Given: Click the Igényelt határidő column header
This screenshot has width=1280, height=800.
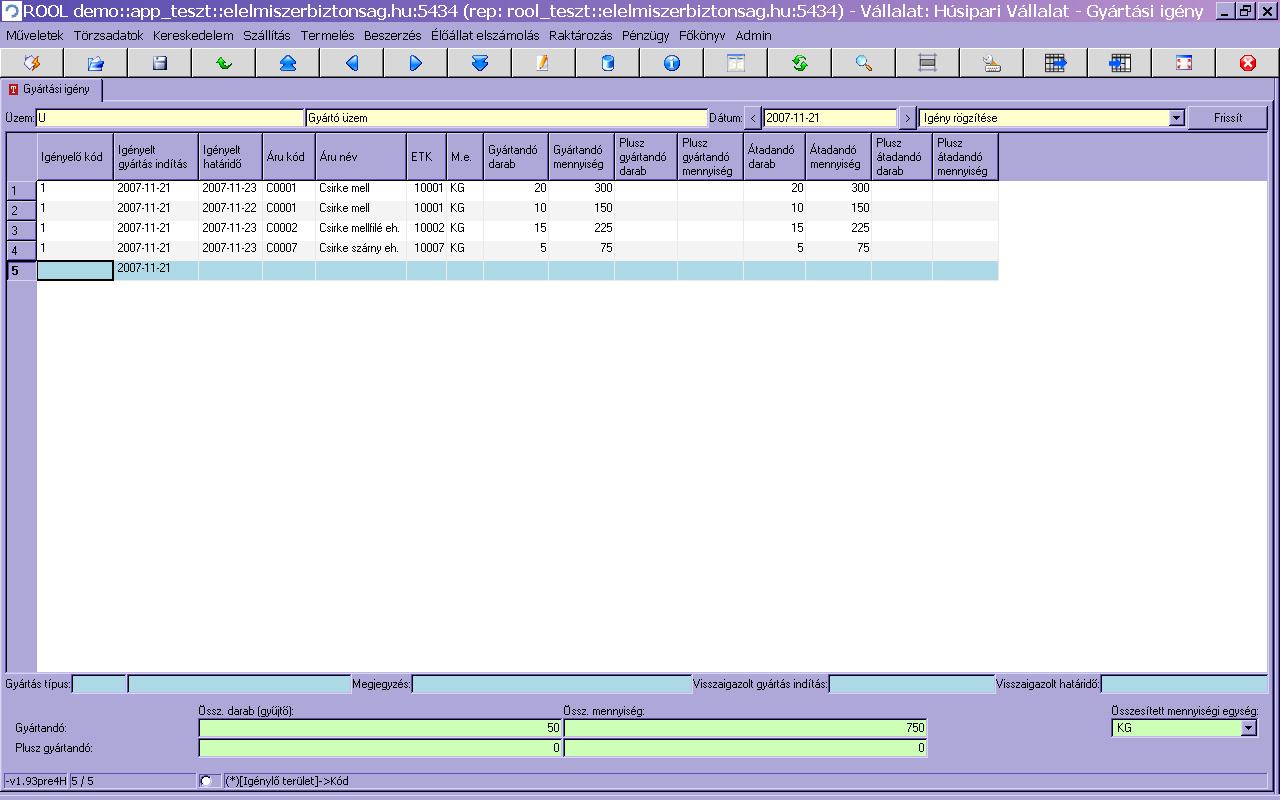Looking at the screenshot, I should [x=230, y=157].
